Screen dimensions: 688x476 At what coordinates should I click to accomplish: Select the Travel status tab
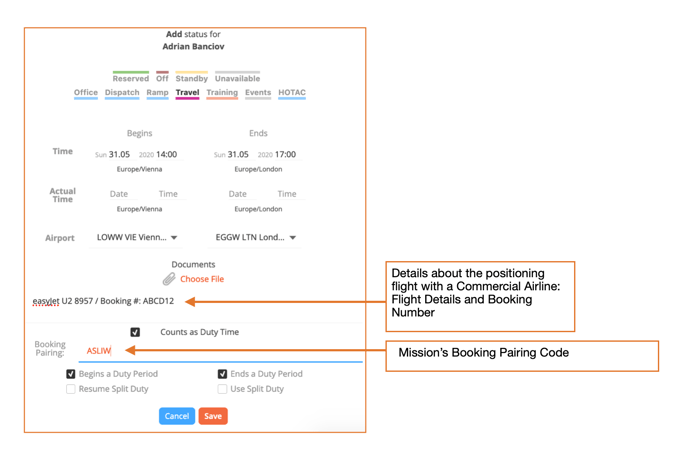click(187, 93)
